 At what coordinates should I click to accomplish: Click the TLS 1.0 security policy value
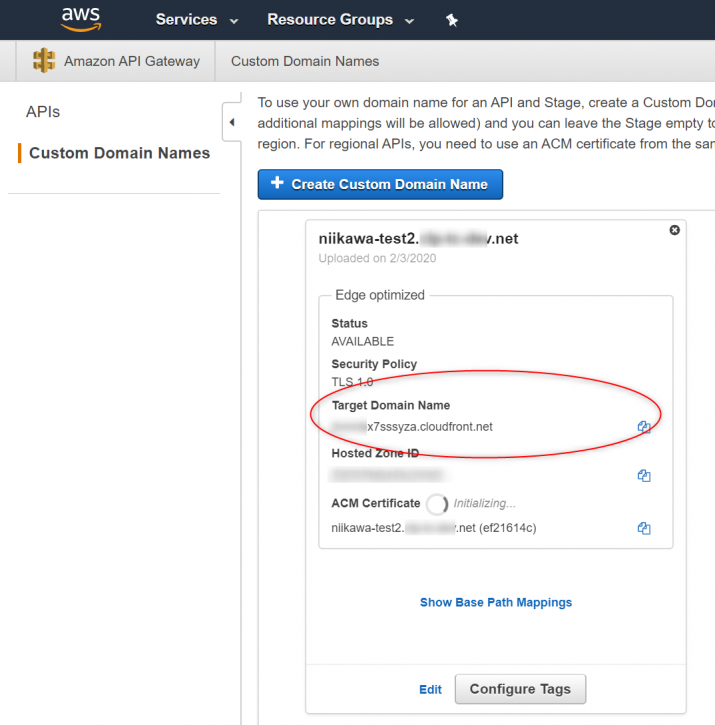[x=352, y=382]
